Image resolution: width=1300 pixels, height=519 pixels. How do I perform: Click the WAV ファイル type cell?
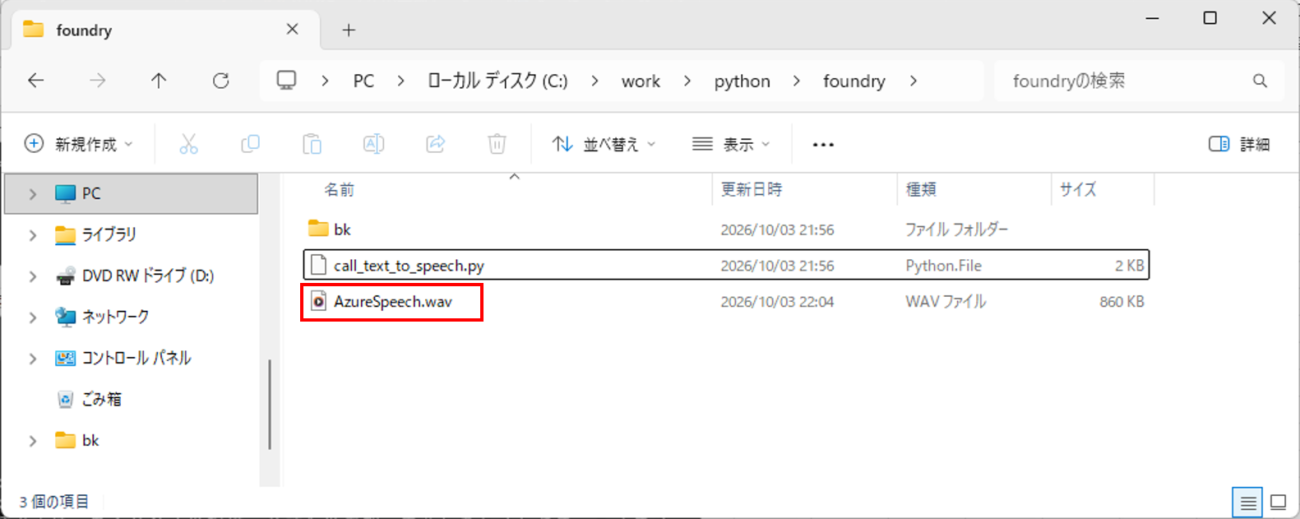coord(945,301)
